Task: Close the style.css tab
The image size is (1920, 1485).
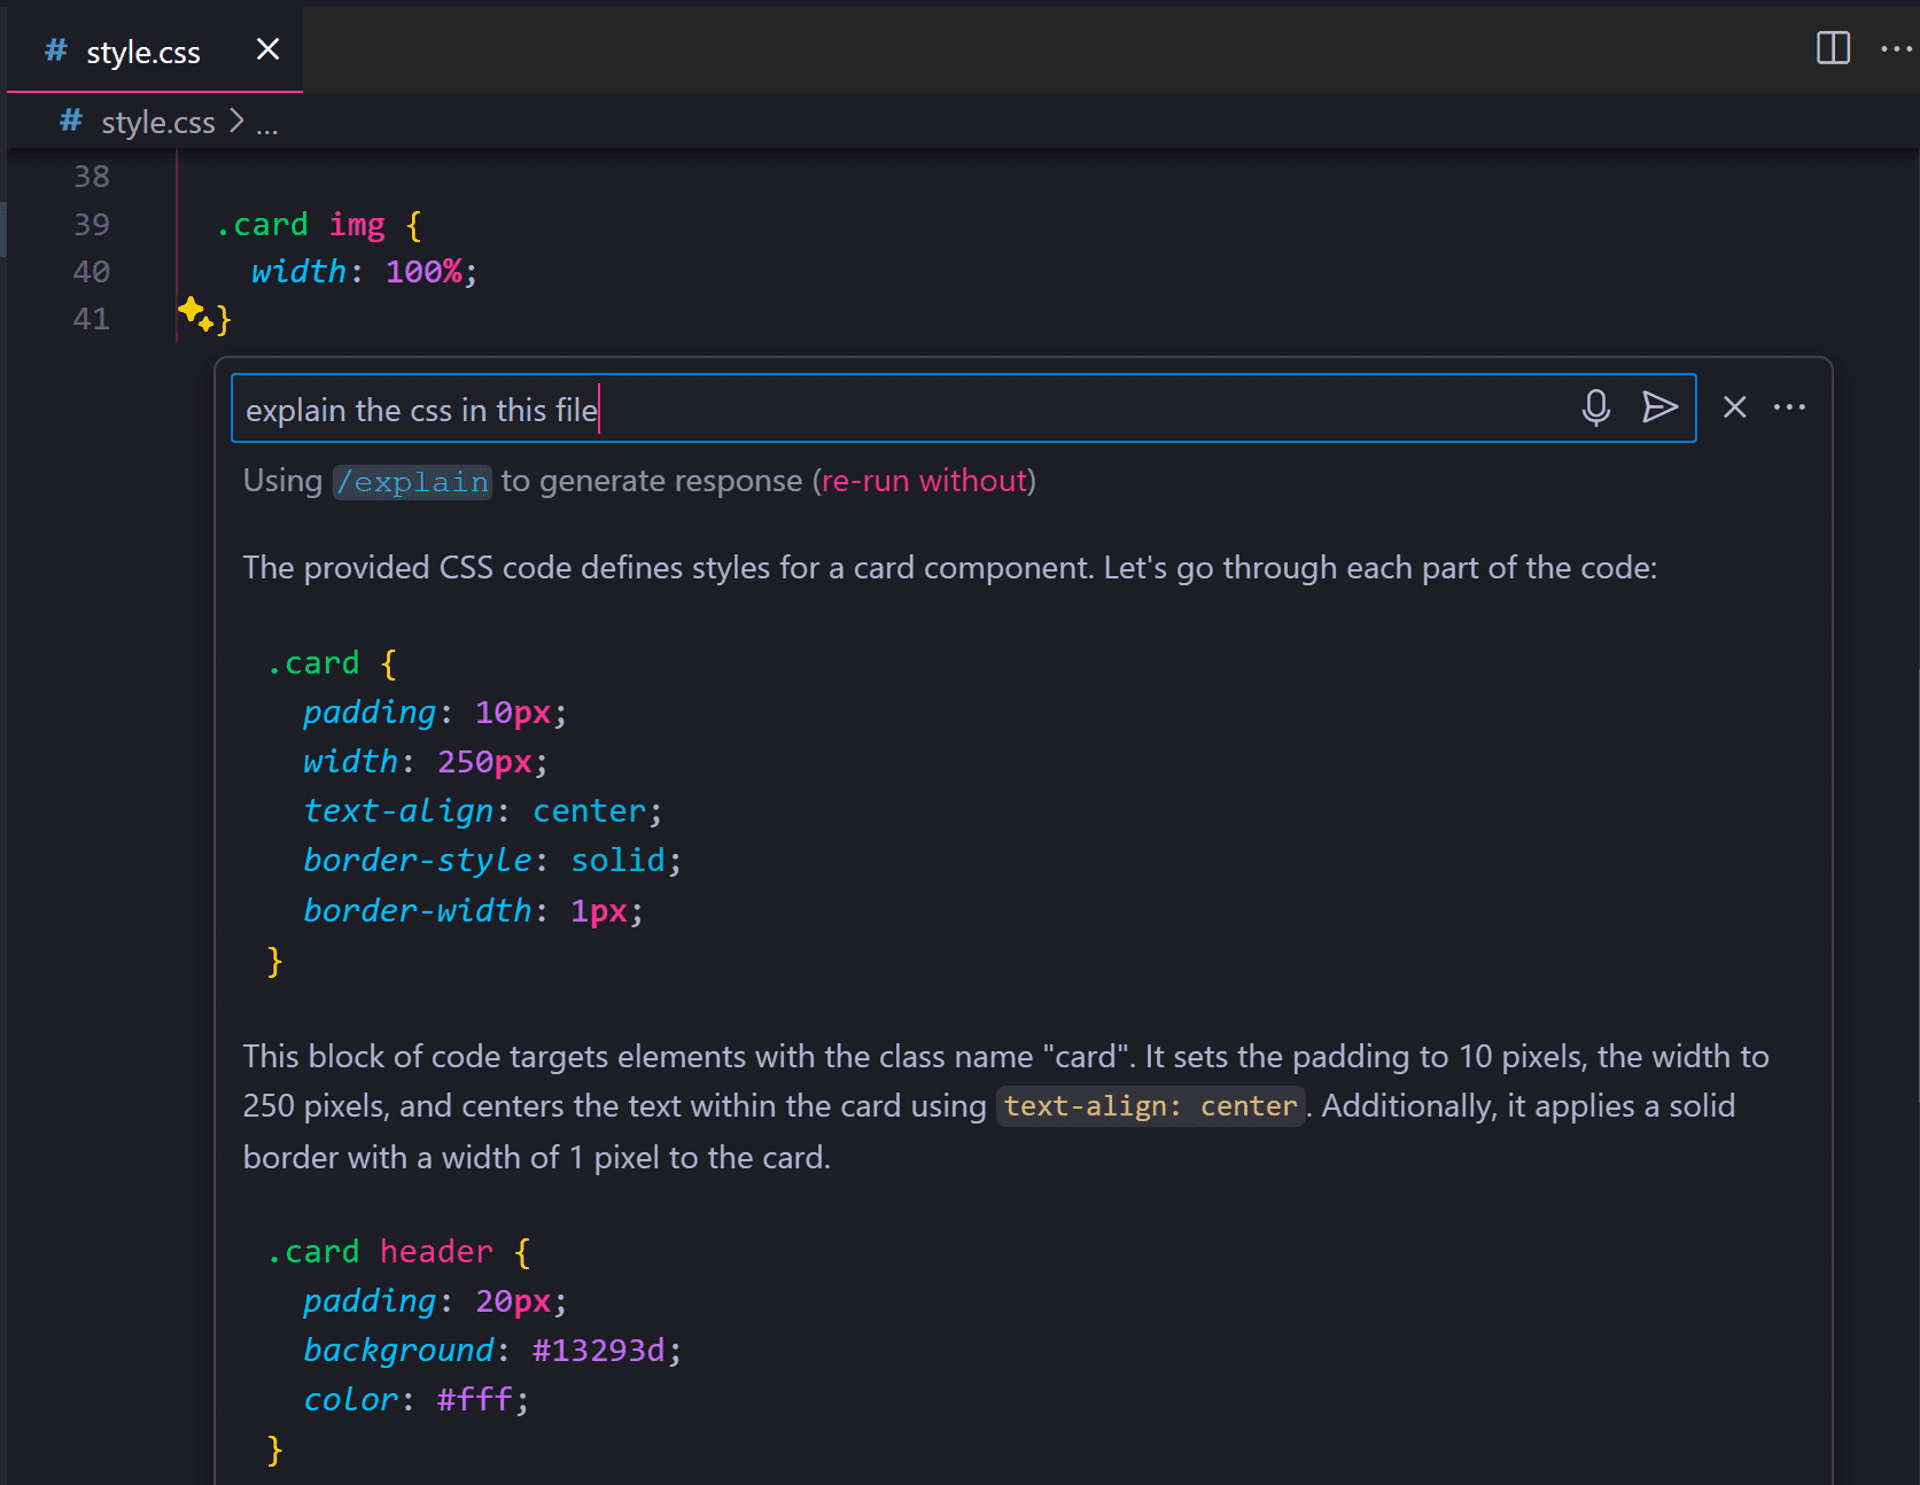Action: (266, 49)
